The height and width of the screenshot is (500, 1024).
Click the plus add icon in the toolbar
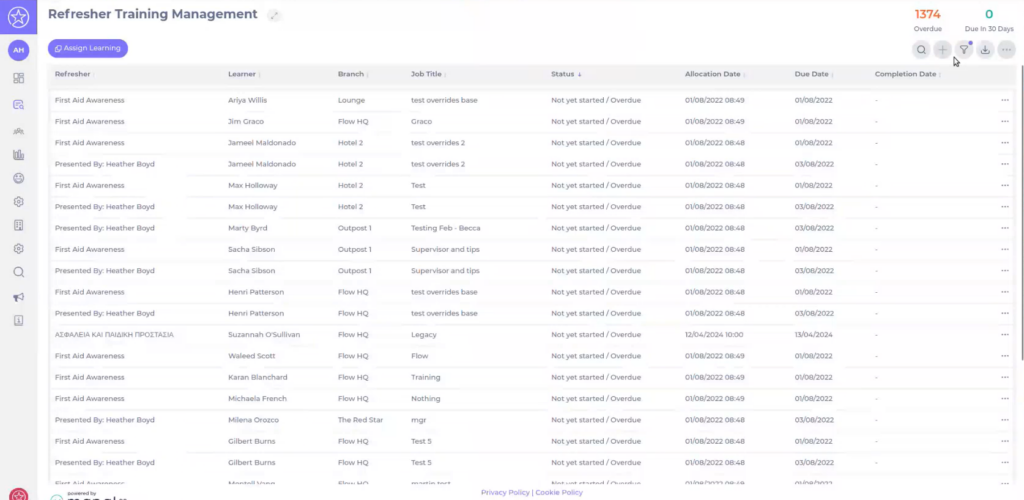click(942, 50)
